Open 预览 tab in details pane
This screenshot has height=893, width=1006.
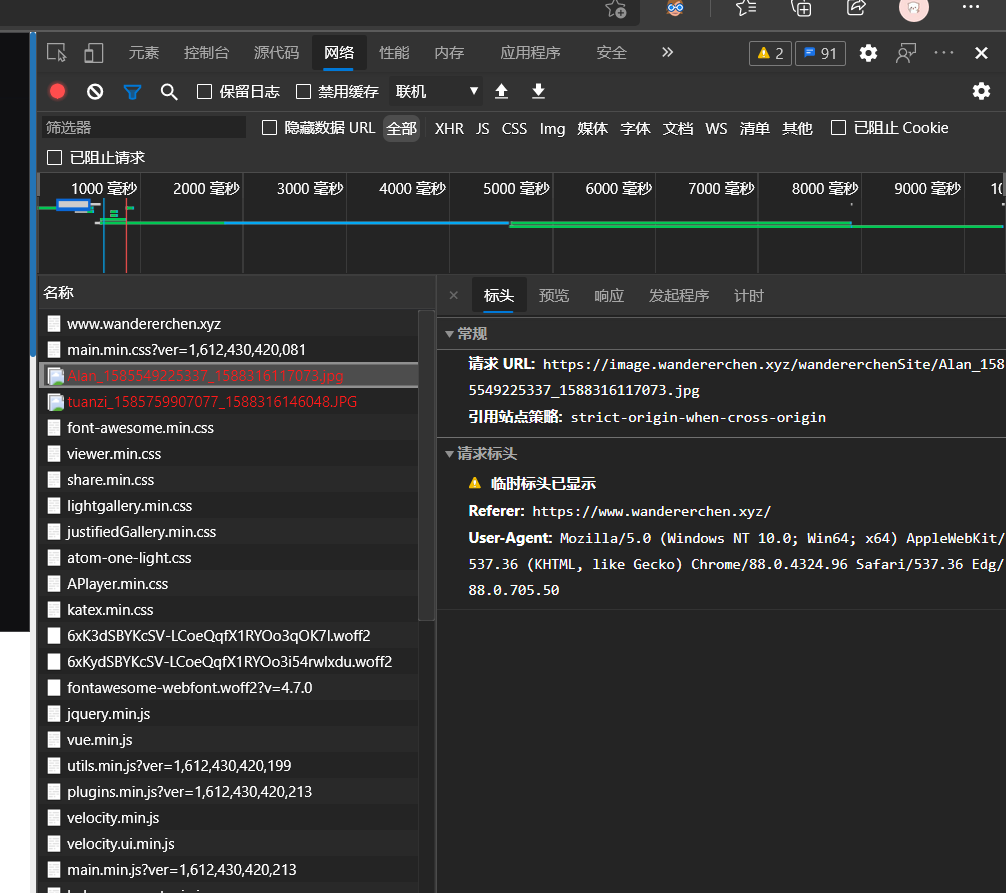[554, 296]
